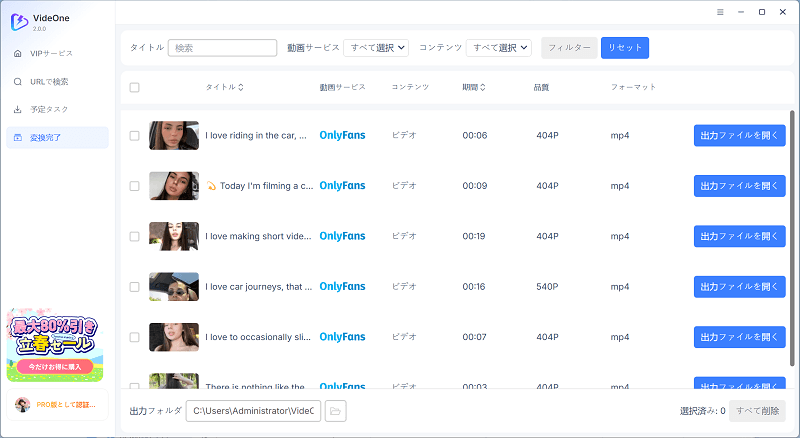Open output file for "I love riding" row
Screen dimensions: 800x438
[x=739, y=136]
